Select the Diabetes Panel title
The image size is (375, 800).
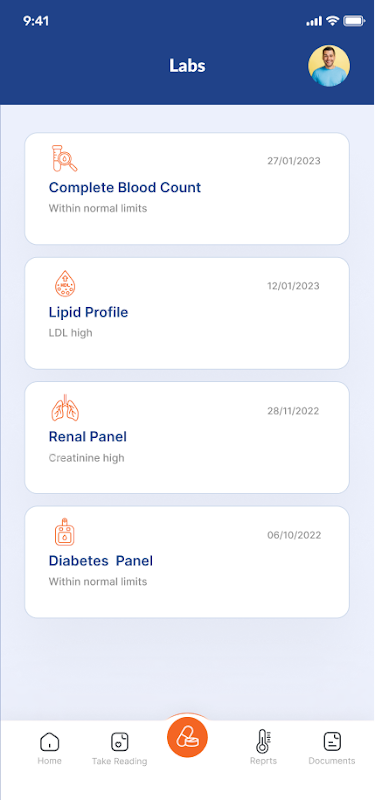pyautogui.click(x=101, y=561)
